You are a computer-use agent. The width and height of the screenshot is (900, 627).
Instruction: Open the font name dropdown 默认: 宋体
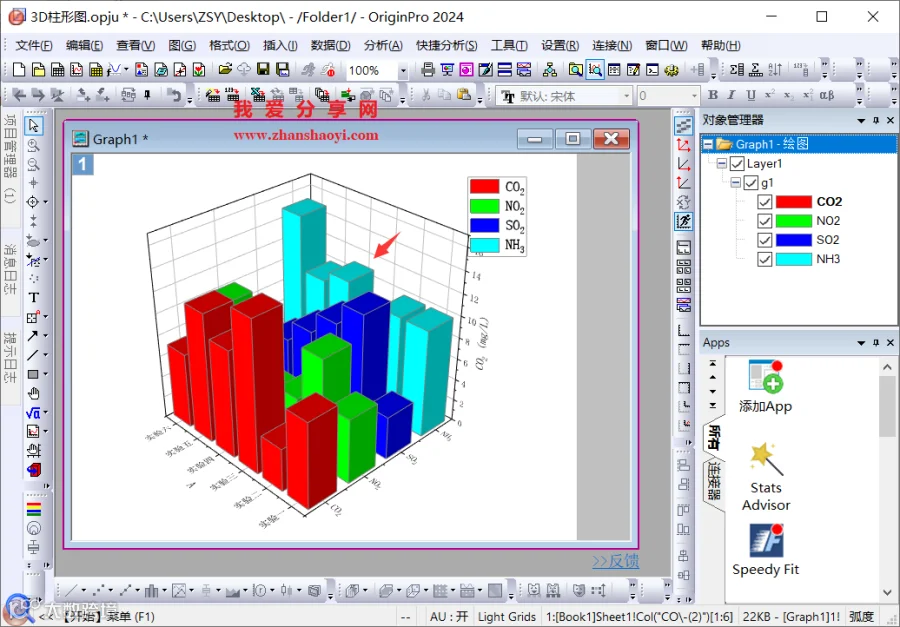tap(627, 96)
